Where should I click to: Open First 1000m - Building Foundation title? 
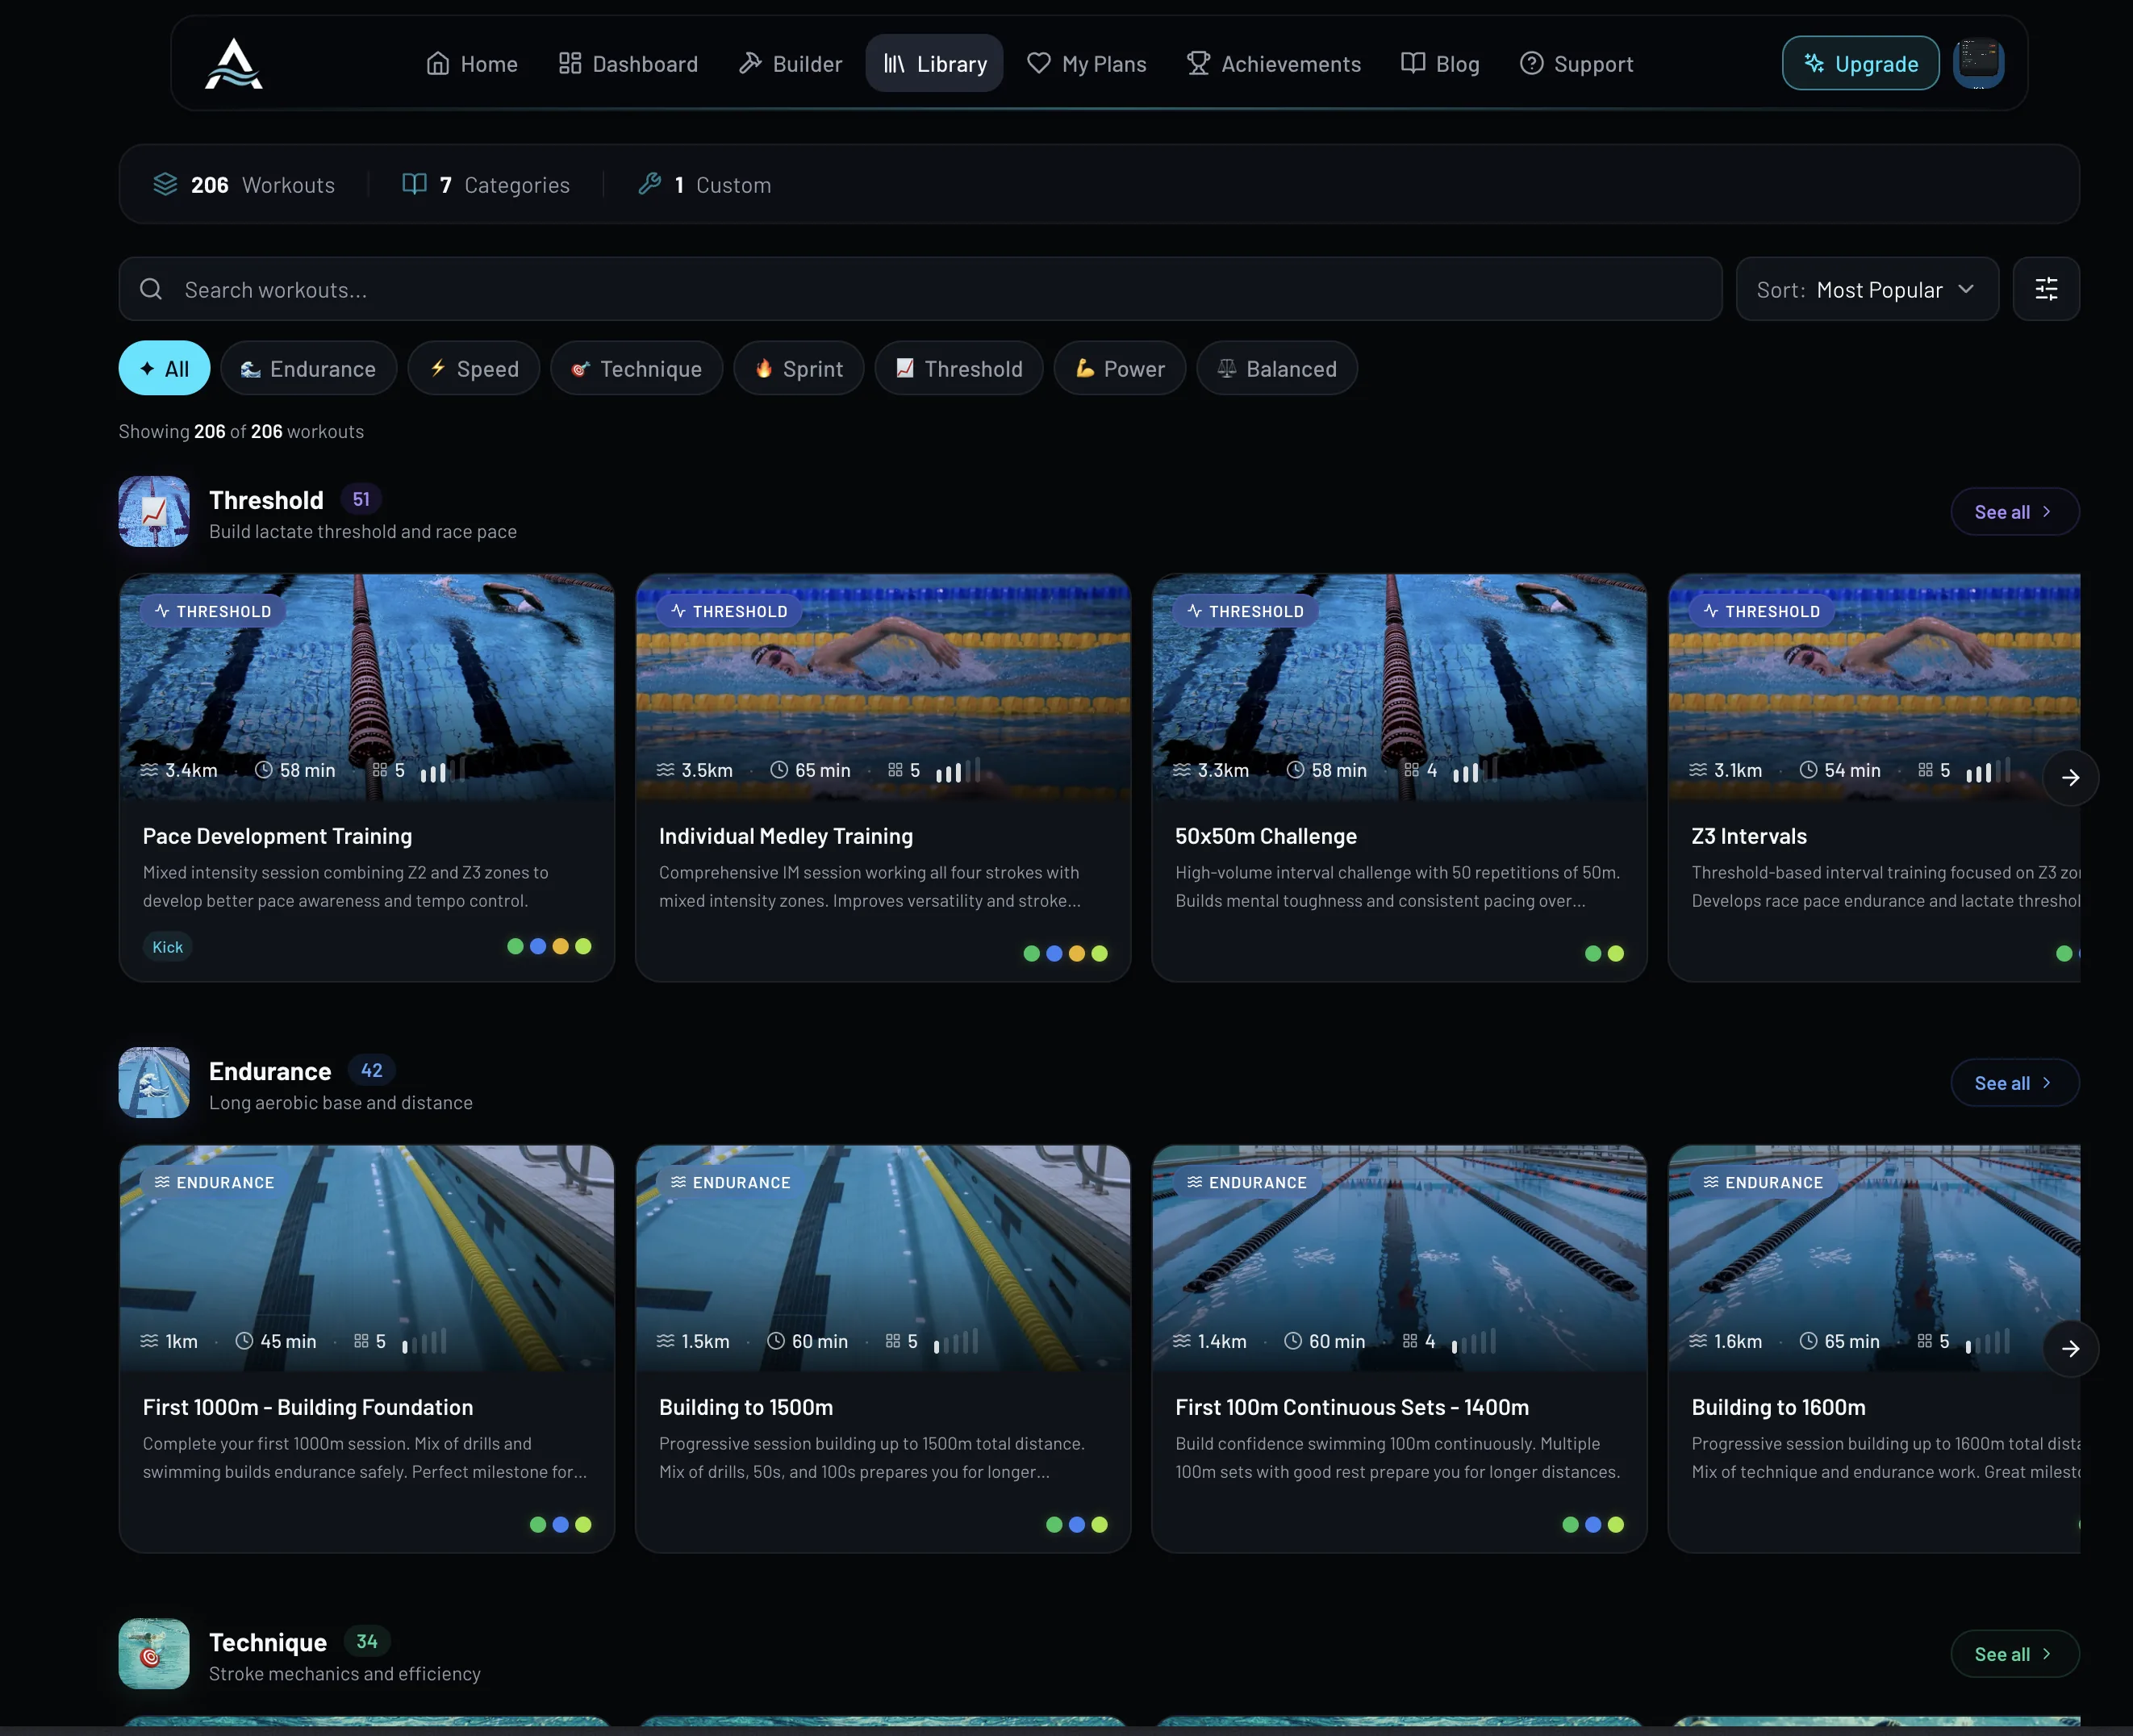coord(308,1407)
